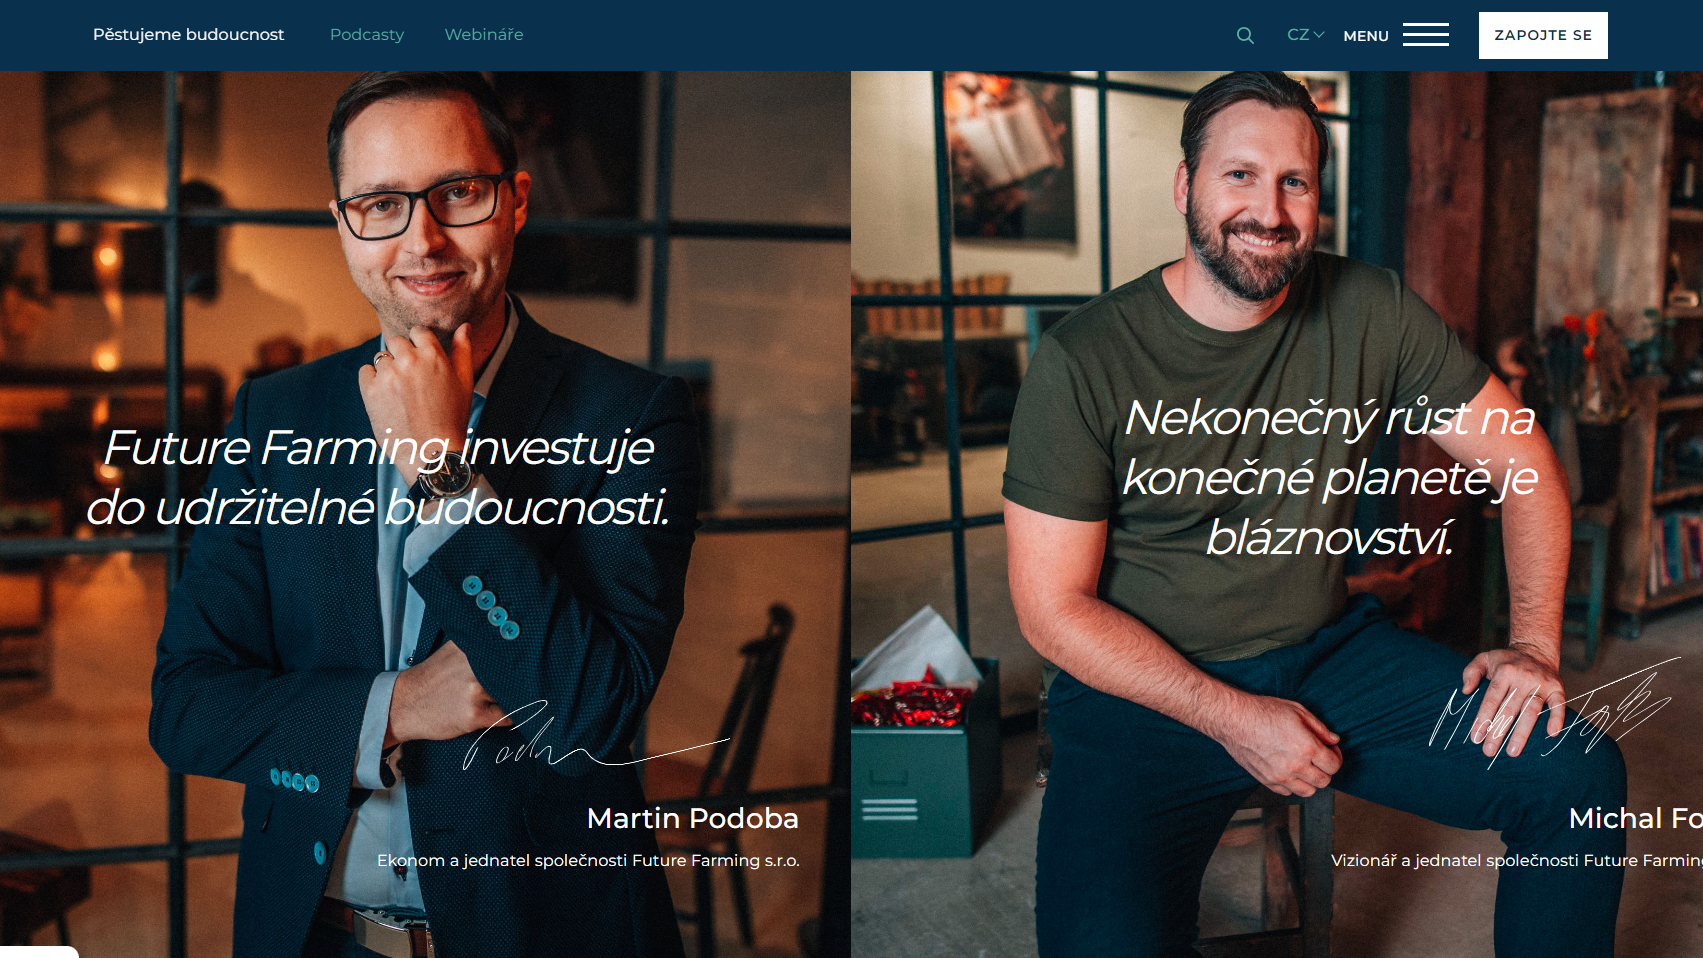Click Michal Fo's name heading
Image resolution: width=1703 pixels, height=958 pixels.
click(x=1635, y=818)
